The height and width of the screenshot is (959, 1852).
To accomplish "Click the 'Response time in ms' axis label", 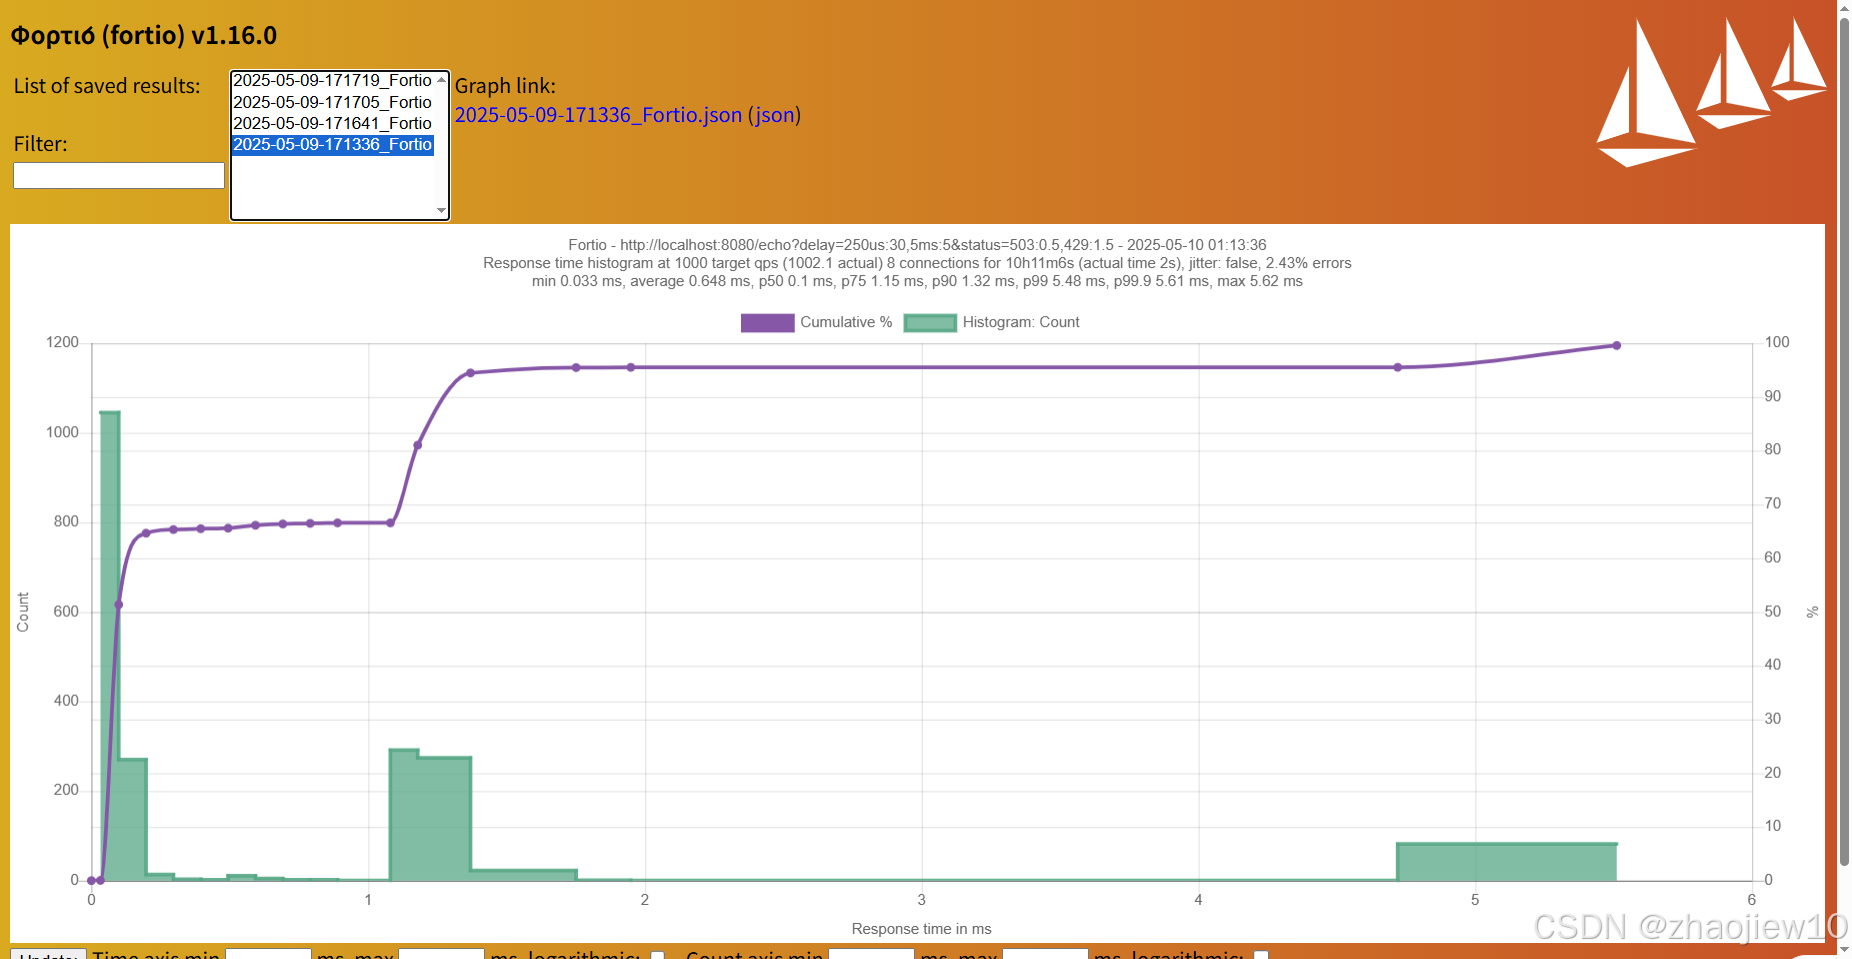I will click(x=921, y=929).
